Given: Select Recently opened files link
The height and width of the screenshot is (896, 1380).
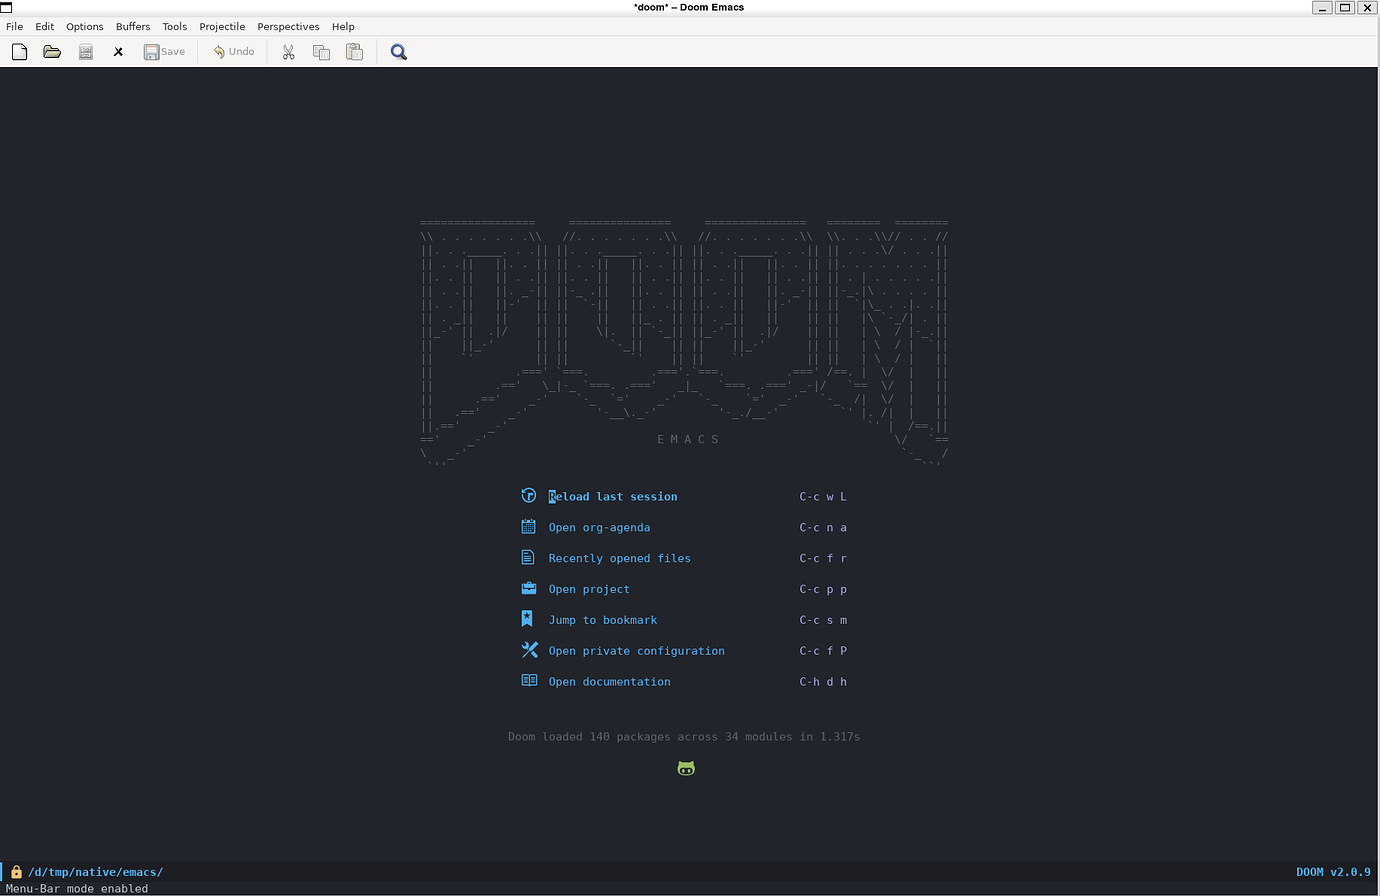Looking at the screenshot, I should (619, 559).
